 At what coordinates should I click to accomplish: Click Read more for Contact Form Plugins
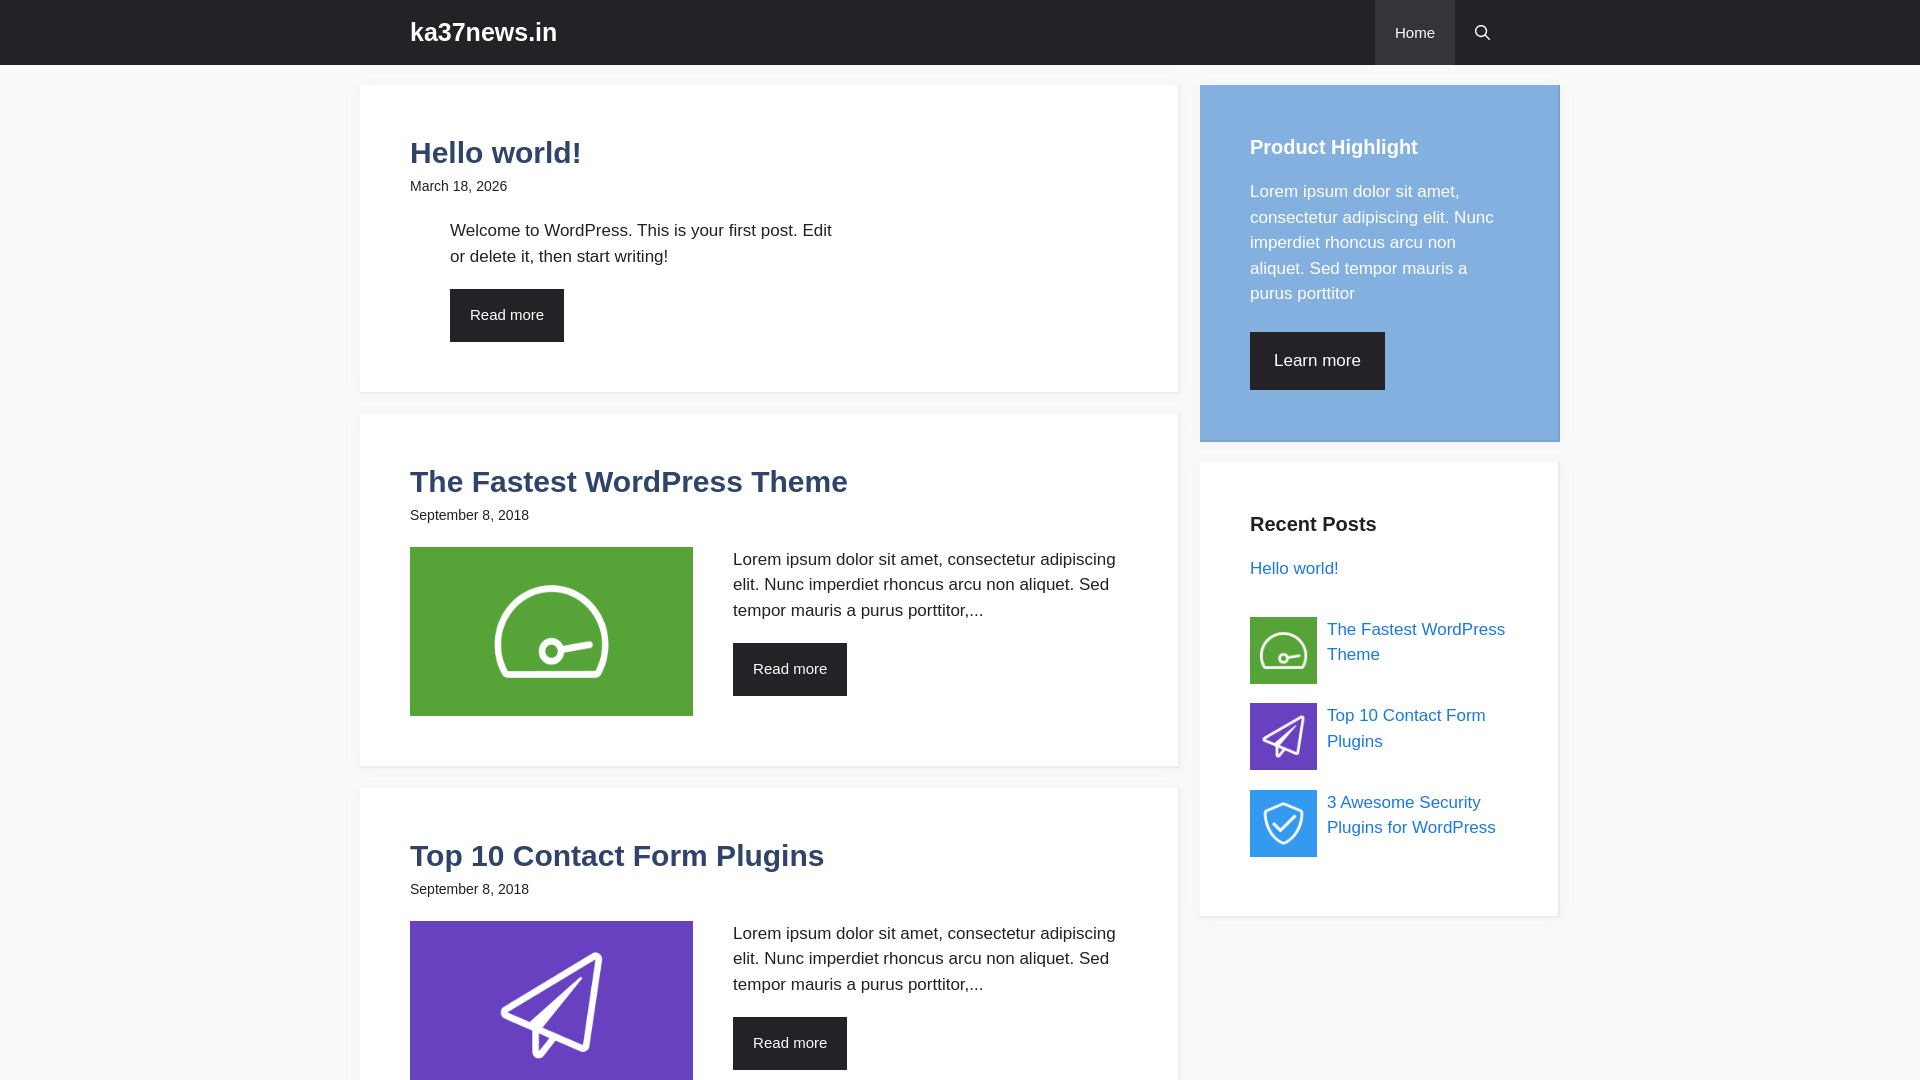pos(789,1043)
